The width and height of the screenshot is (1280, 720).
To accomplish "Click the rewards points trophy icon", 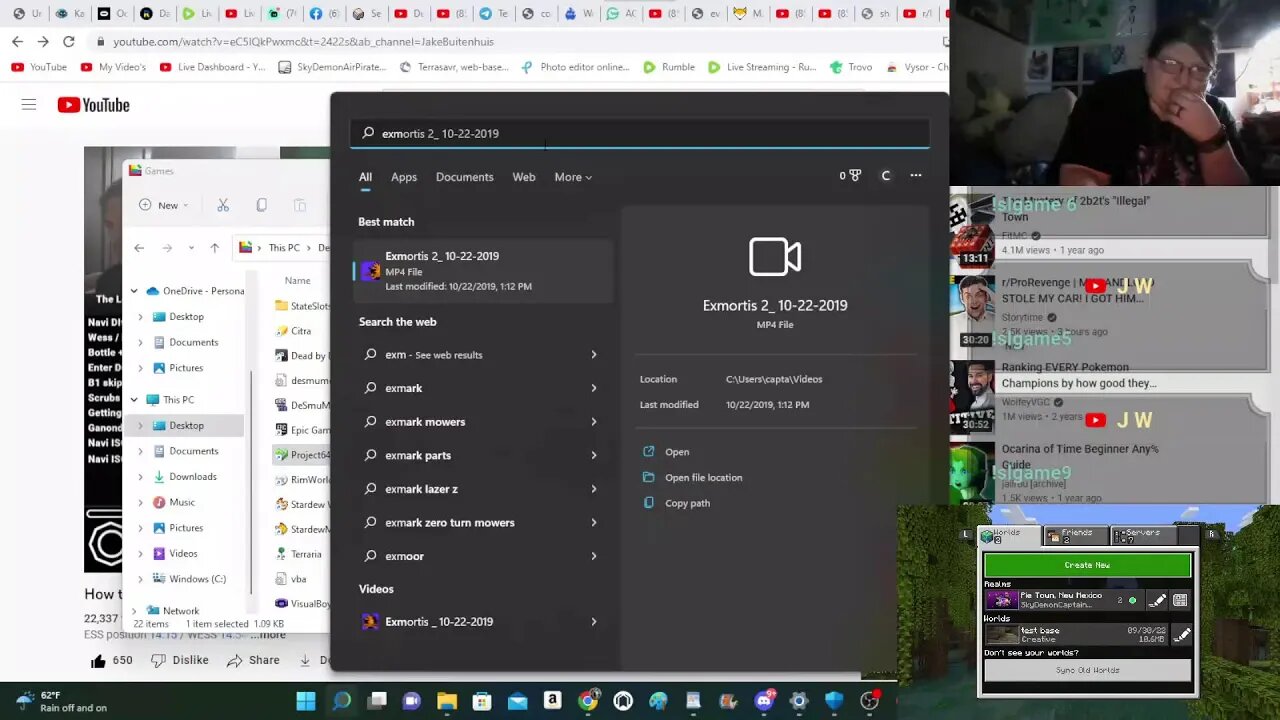I will [851, 176].
